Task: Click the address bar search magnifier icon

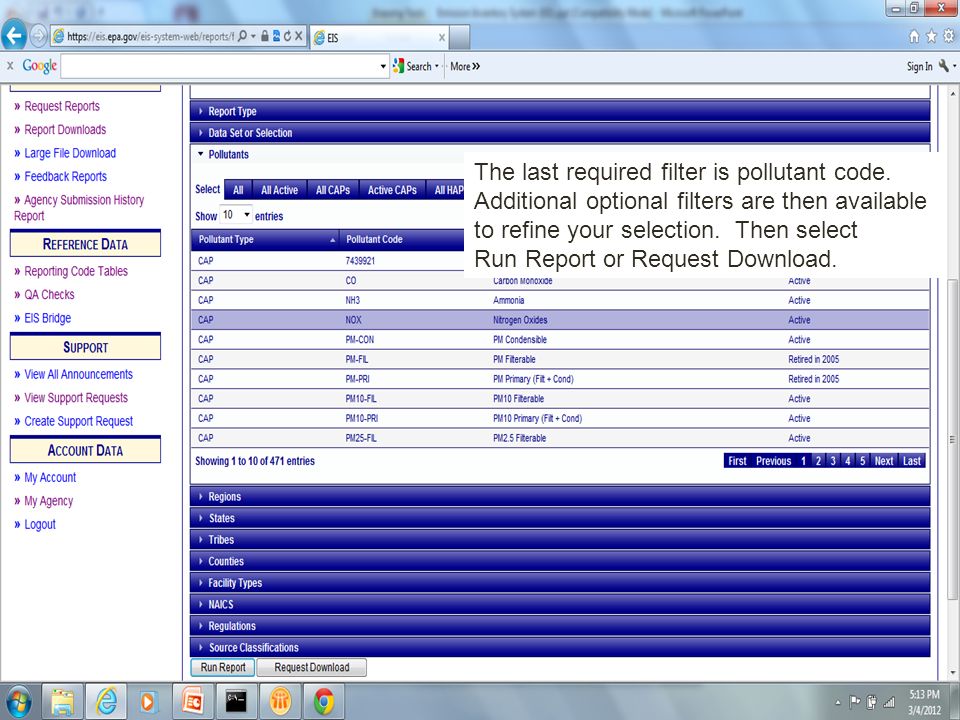Action: click(x=242, y=36)
